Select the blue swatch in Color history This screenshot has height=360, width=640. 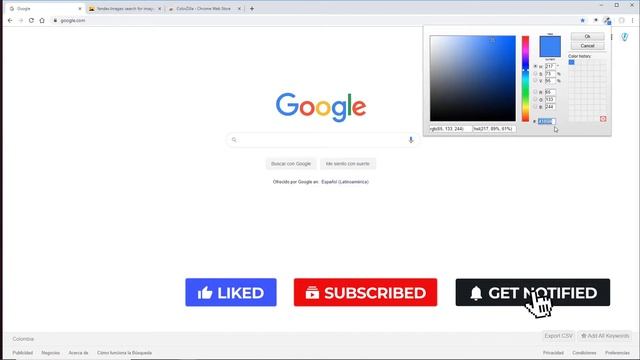[571, 62]
